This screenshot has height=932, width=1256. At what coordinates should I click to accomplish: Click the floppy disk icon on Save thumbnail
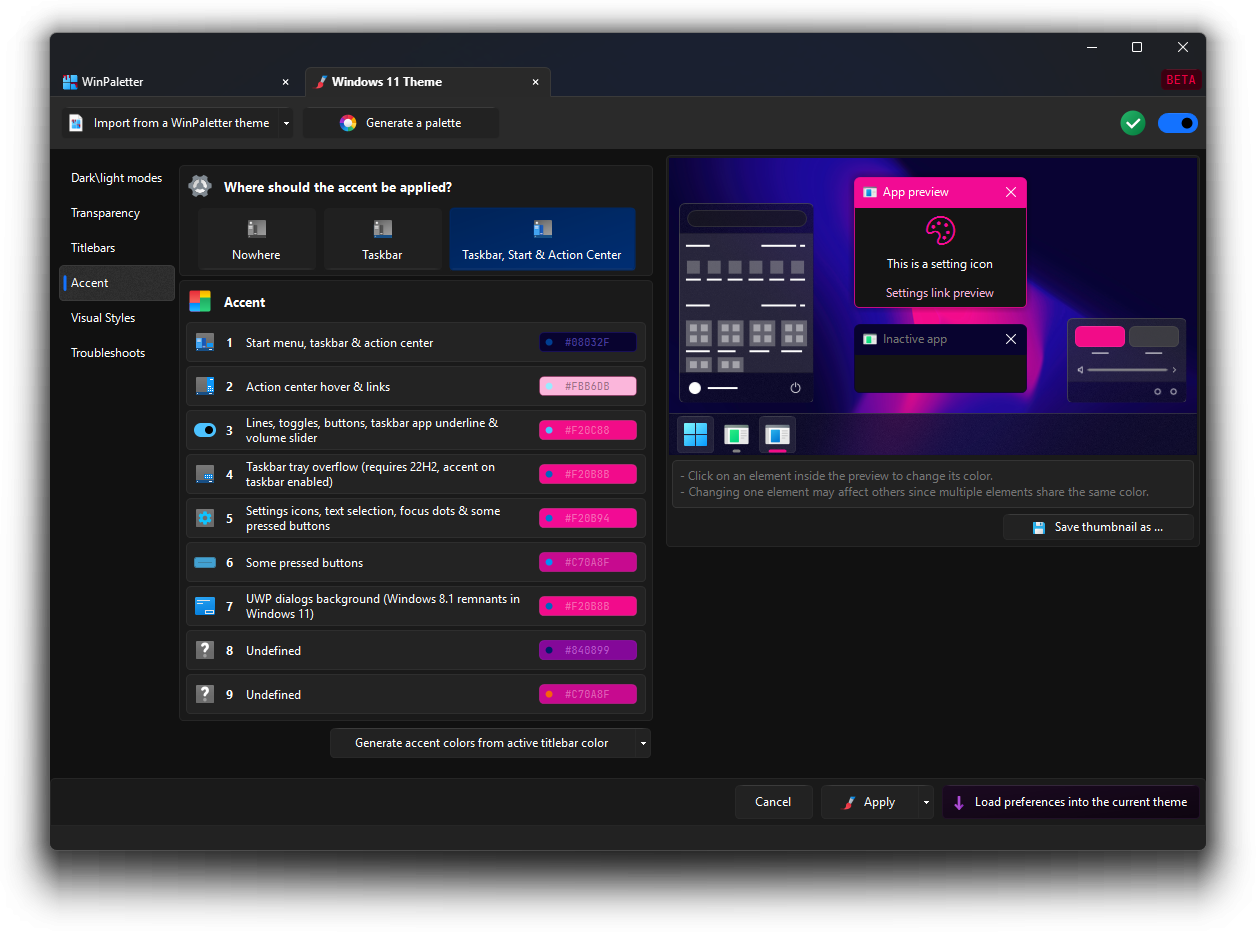1039,527
